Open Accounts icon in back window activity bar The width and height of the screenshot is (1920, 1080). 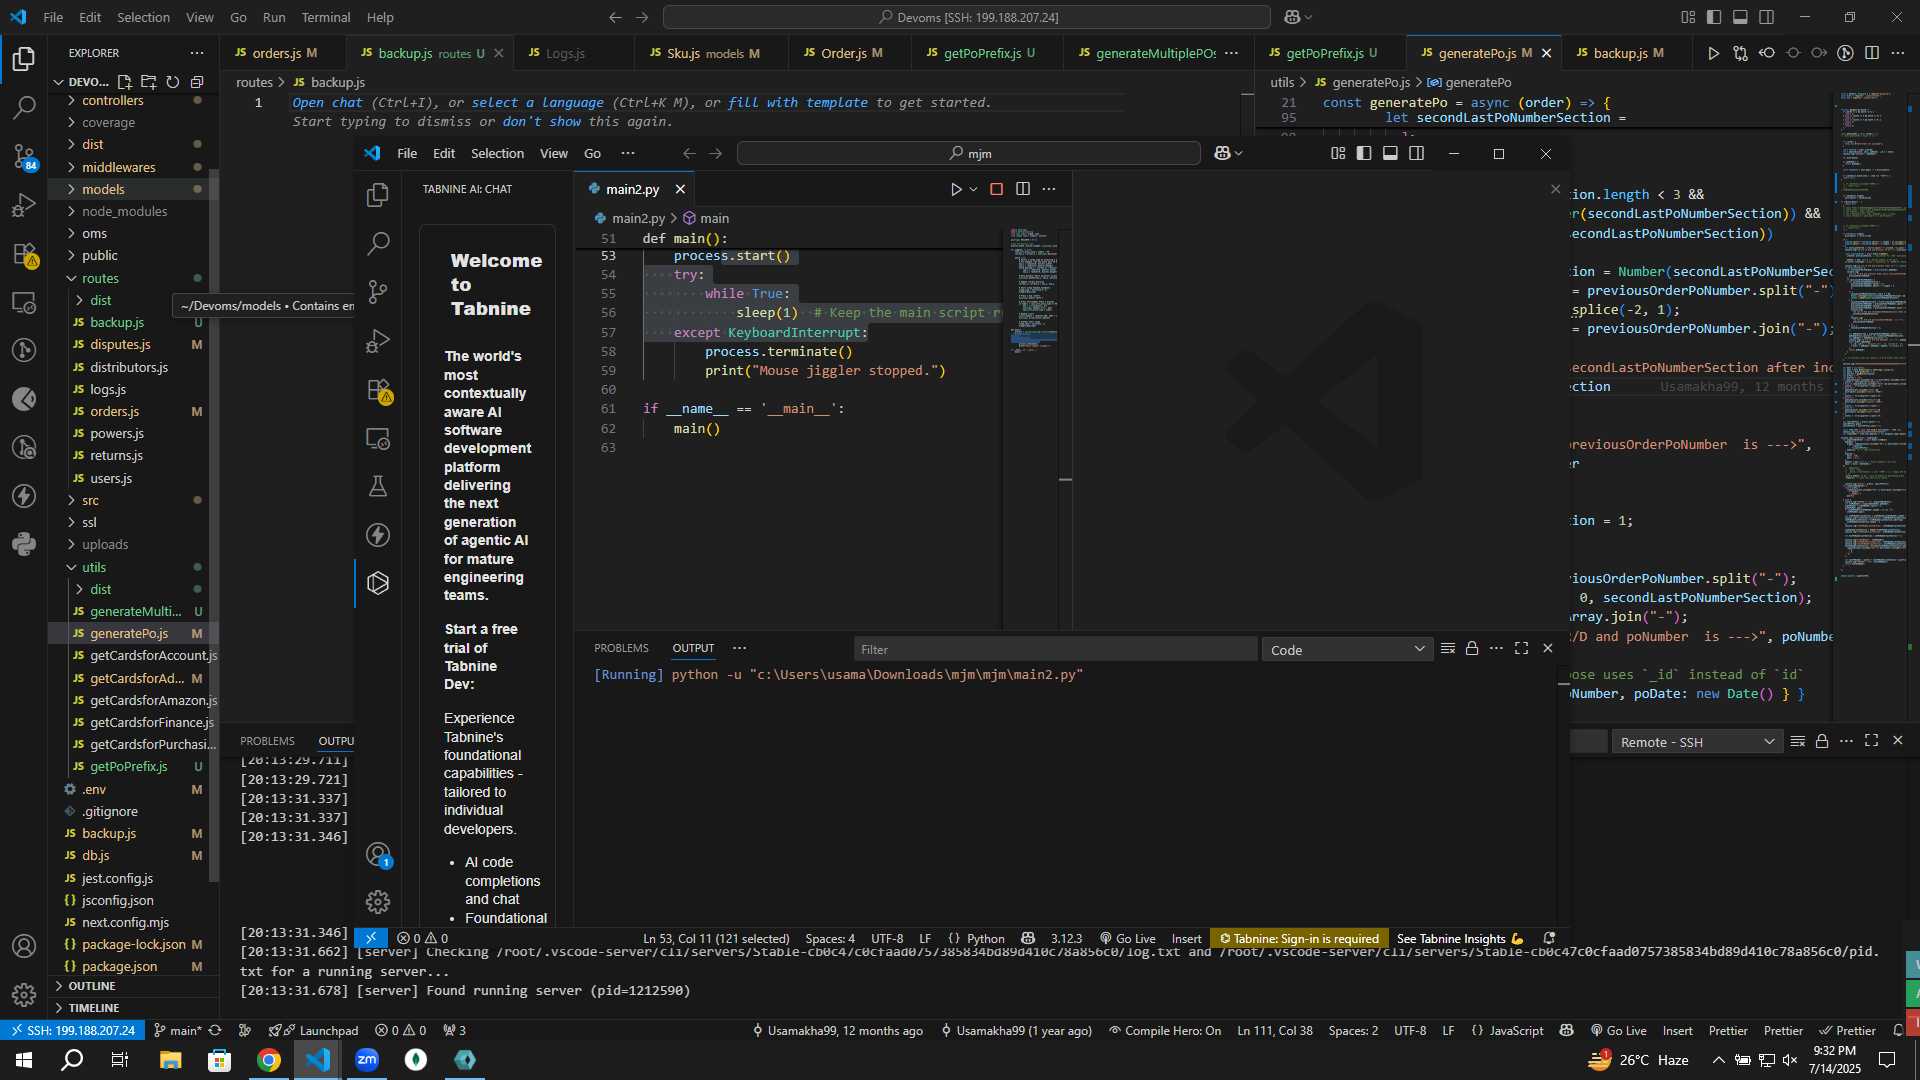click(x=24, y=946)
